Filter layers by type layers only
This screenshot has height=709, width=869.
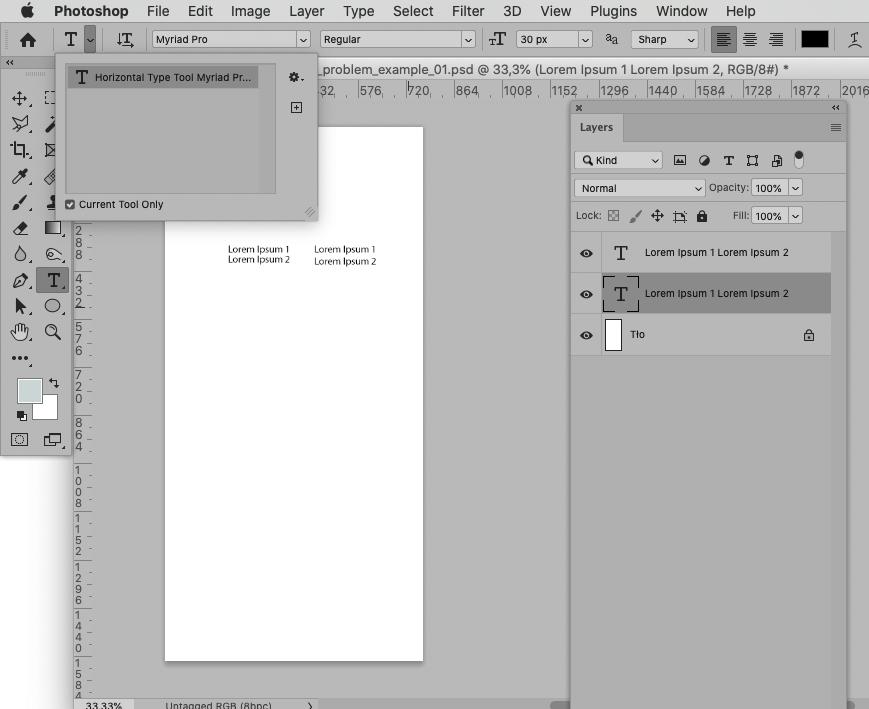click(x=728, y=160)
